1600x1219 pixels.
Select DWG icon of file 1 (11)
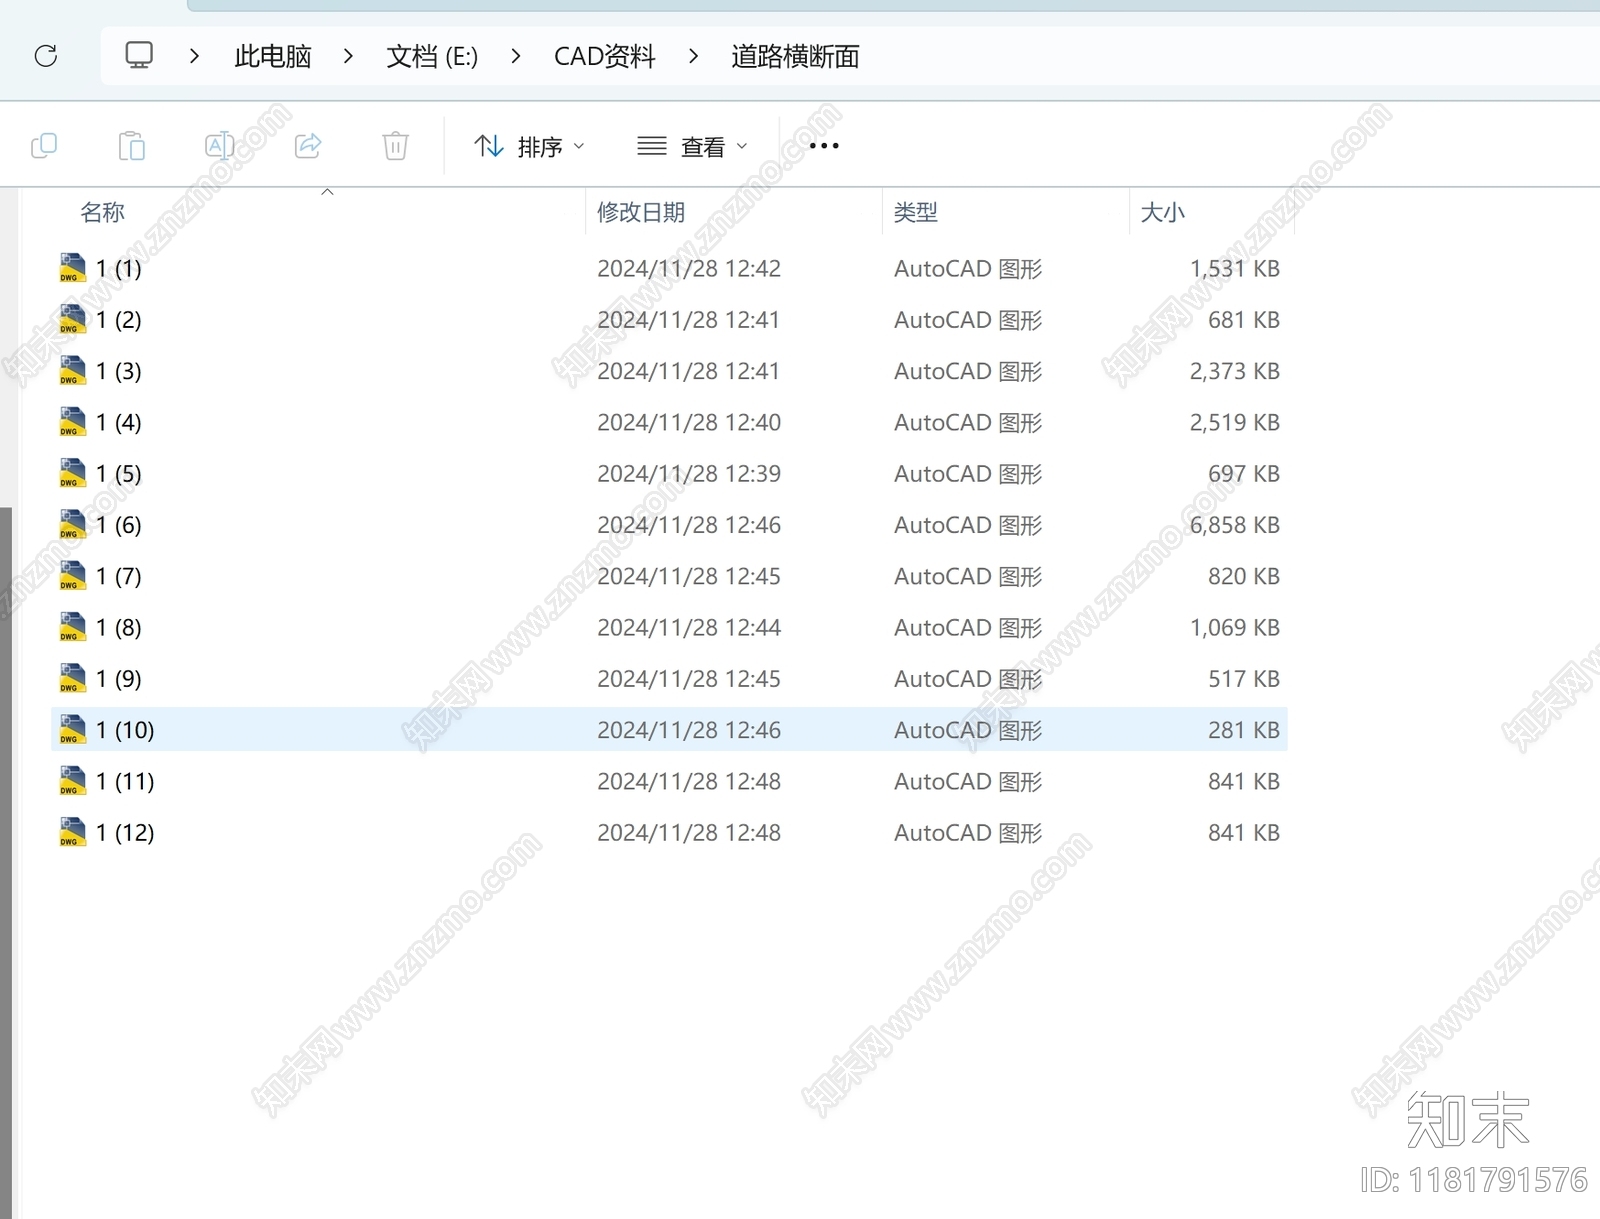pos(72,781)
